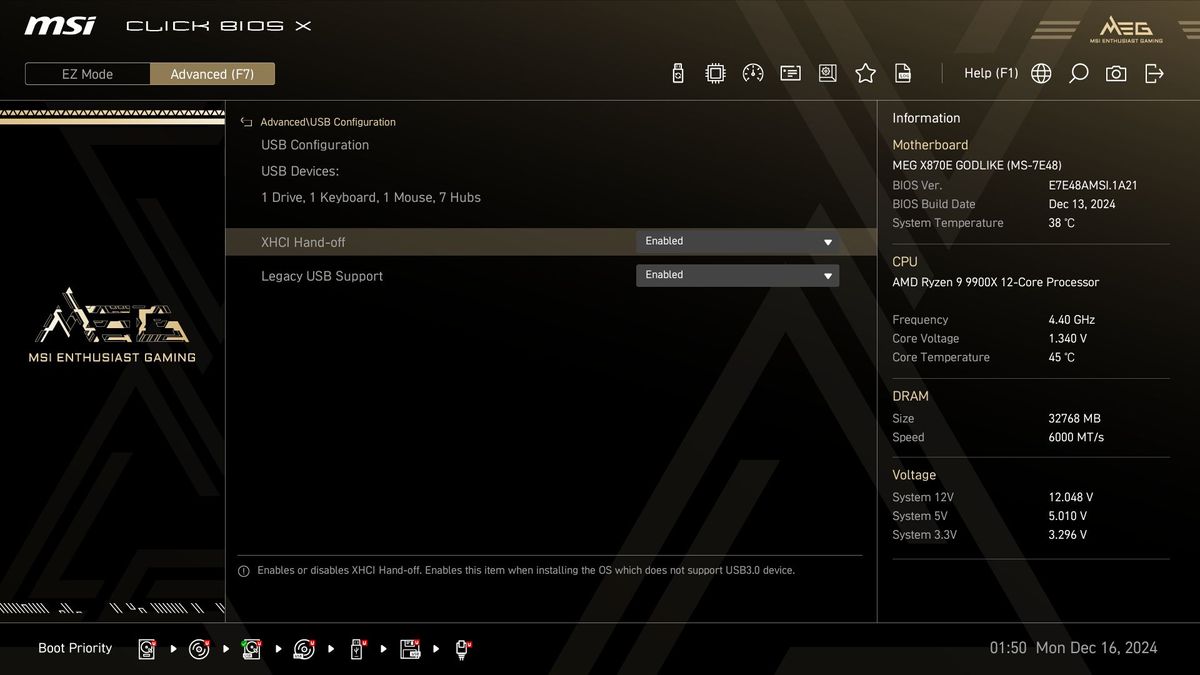Click the Motherboard section heading
This screenshot has height=675, width=1200.
click(x=930, y=145)
